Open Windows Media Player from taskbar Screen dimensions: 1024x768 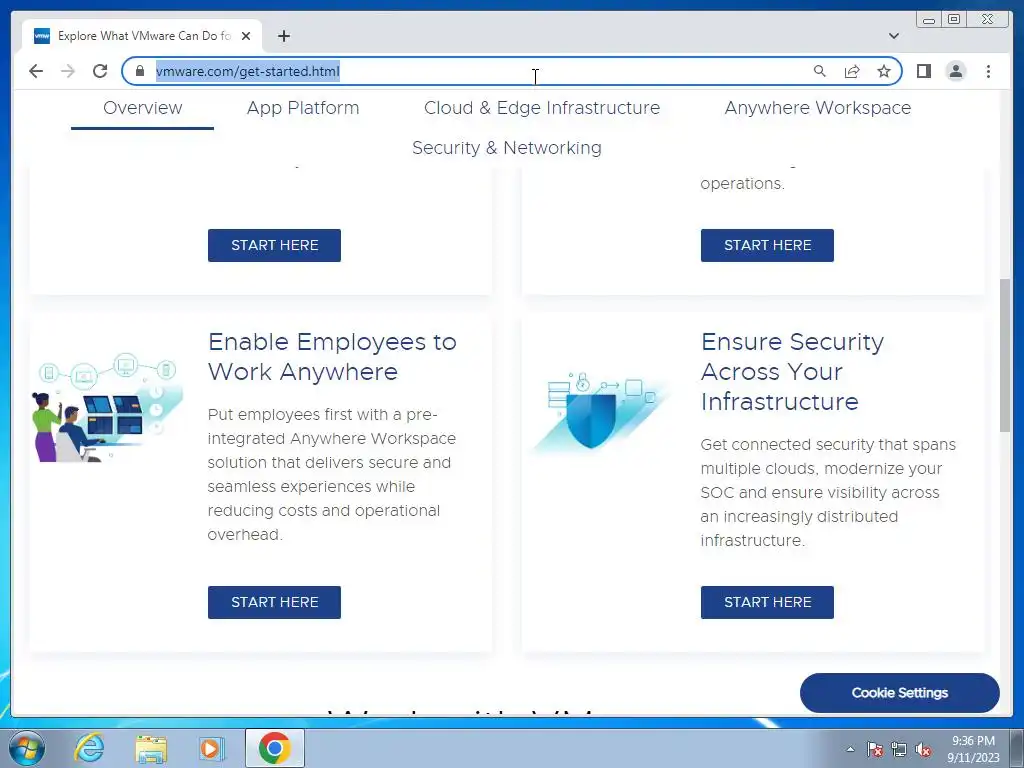tap(211, 748)
